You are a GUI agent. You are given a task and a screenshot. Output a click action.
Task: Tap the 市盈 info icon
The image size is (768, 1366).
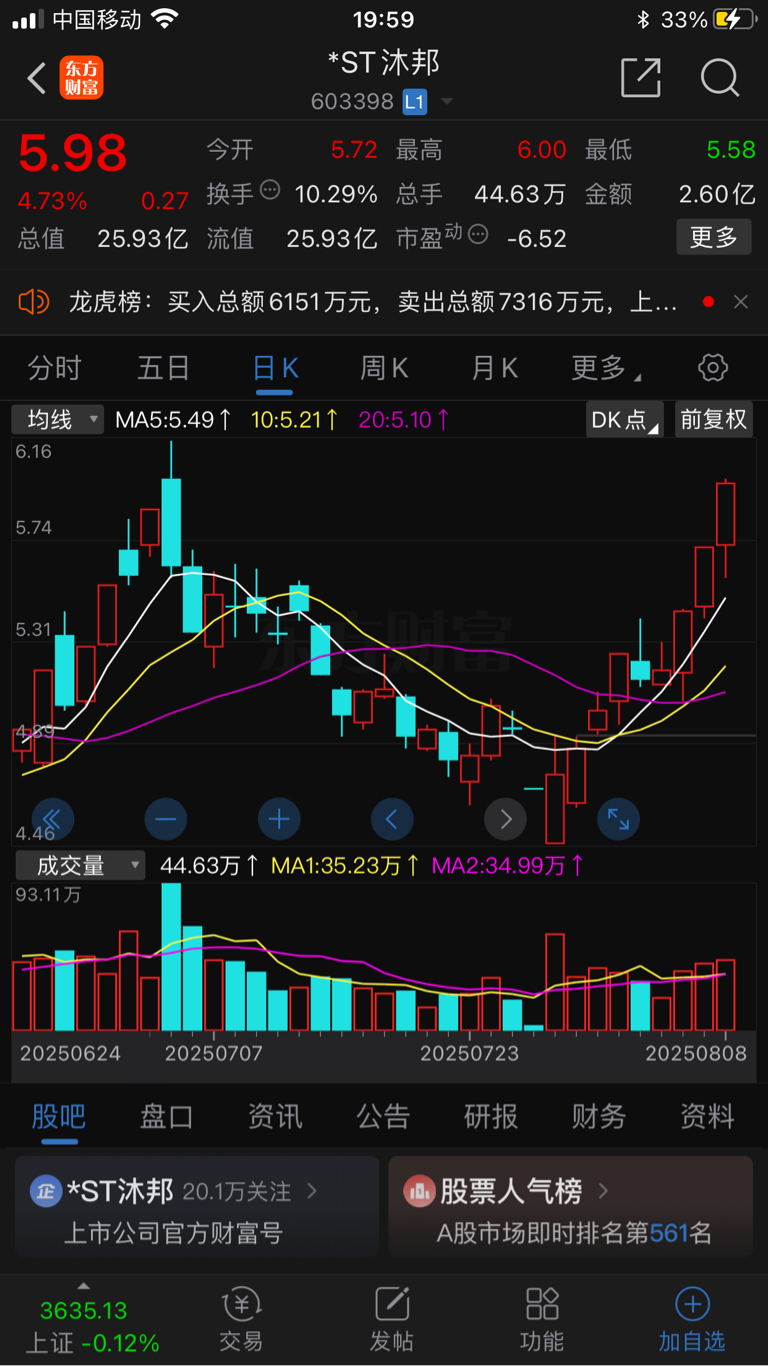click(x=478, y=235)
